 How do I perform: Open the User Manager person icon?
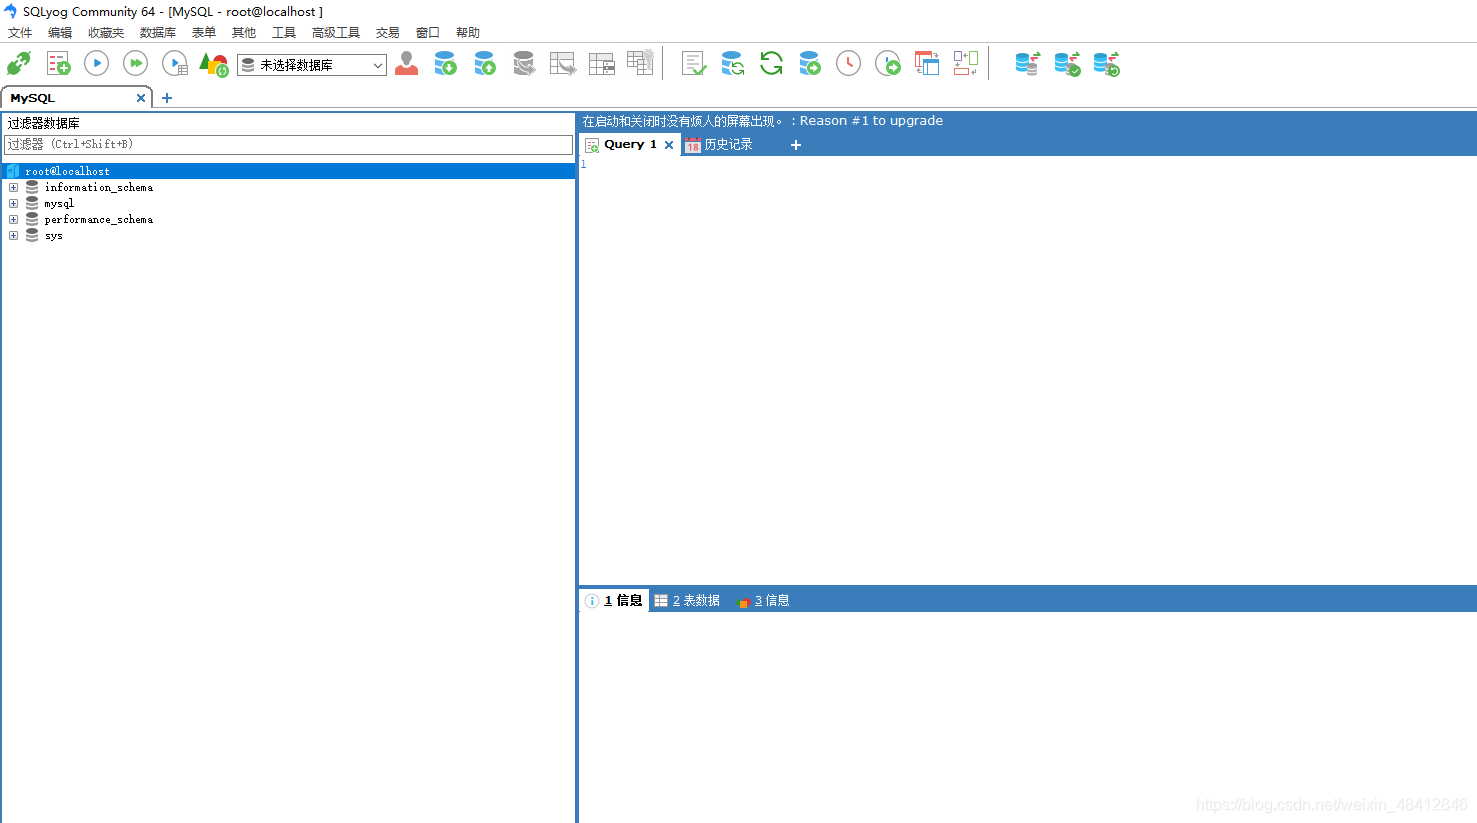[406, 64]
